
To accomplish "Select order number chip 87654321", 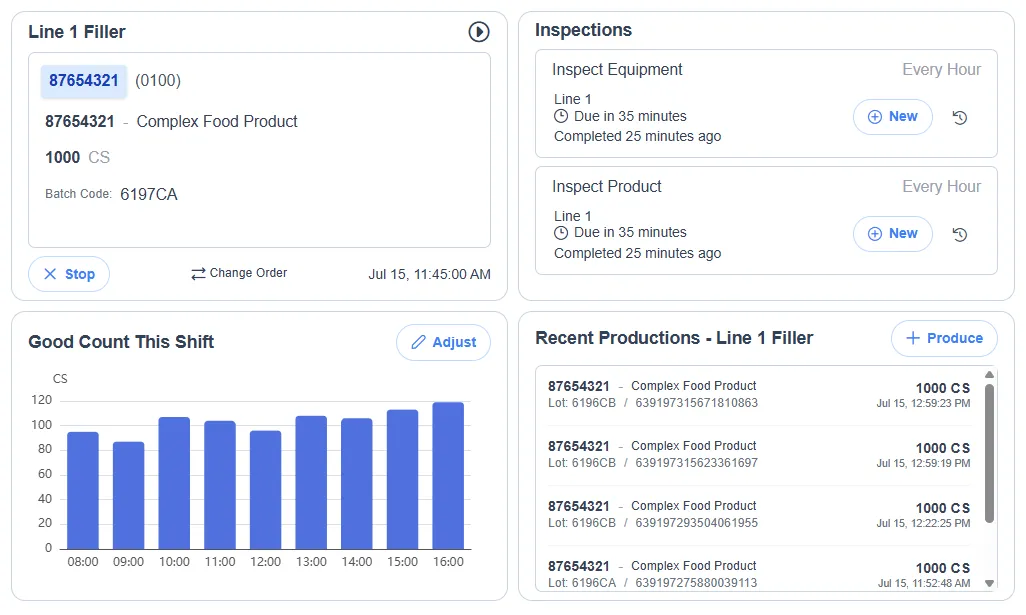I will (x=84, y=80).
